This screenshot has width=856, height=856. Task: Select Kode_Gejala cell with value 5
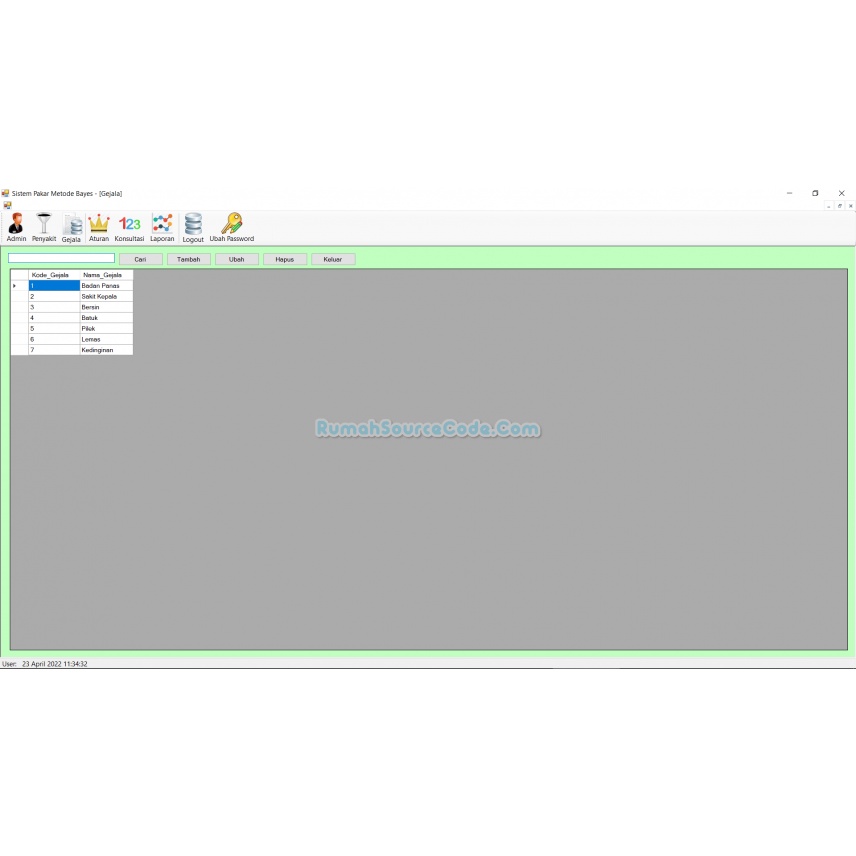(54, 329)
